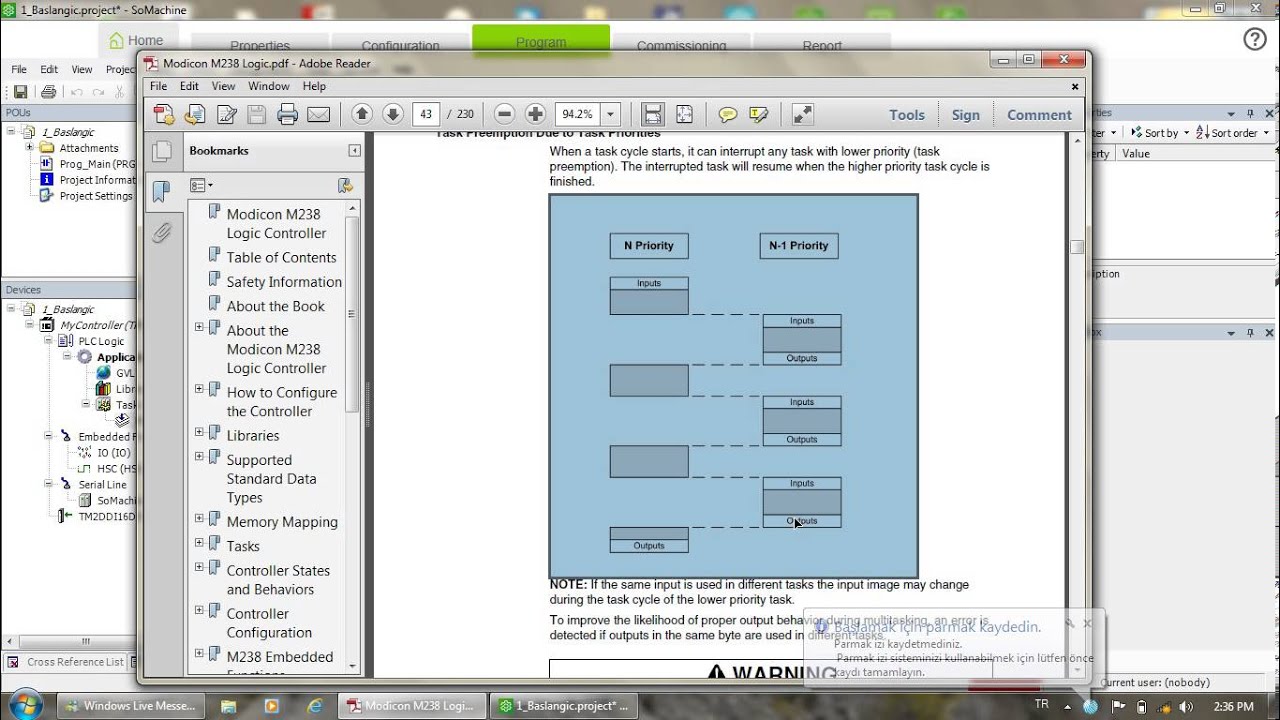Image resolution: width=1280 pixels, height=720 pixels.
Task: Open the bookmarks options menu dropdown
Action: pyautogui.click(x=201, y=185)
